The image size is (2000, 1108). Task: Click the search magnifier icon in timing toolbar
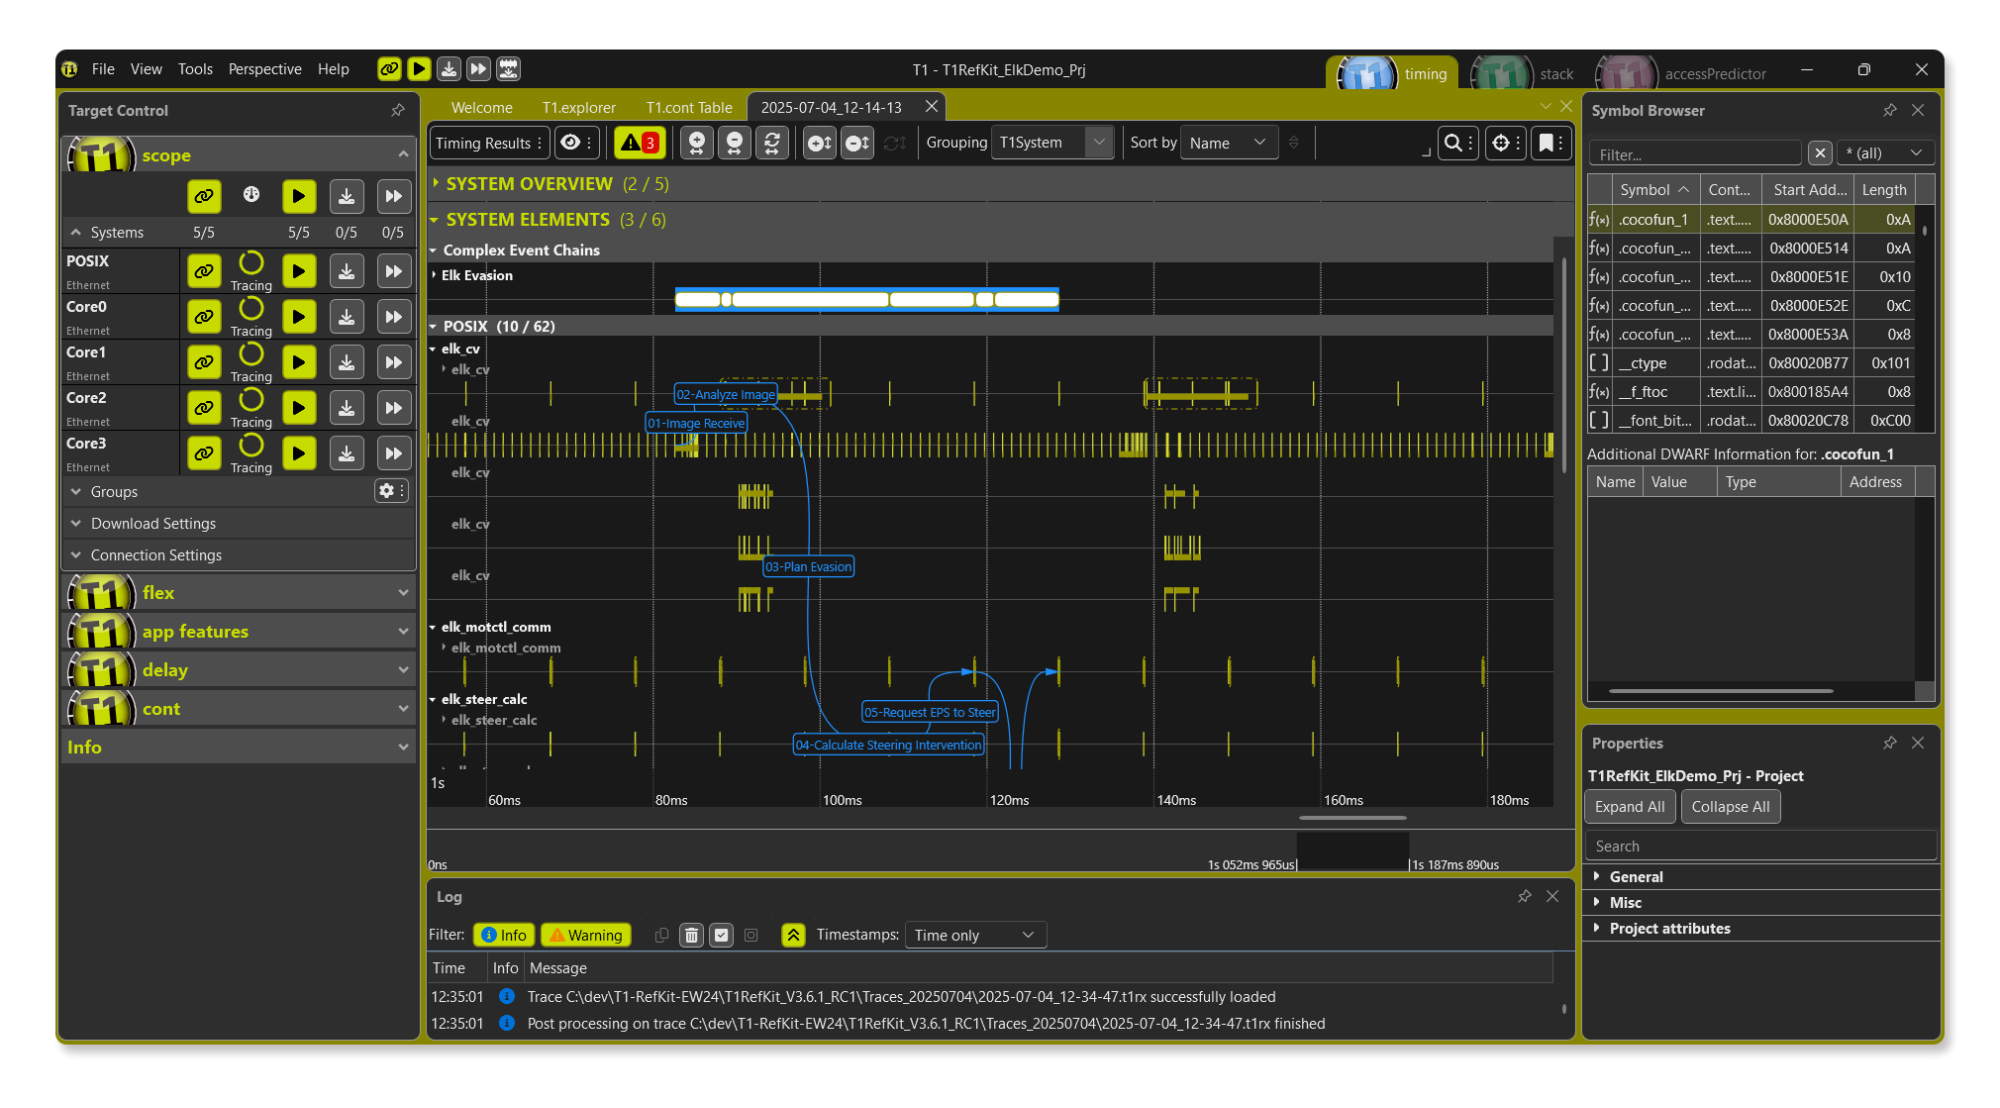(1453, 143)
